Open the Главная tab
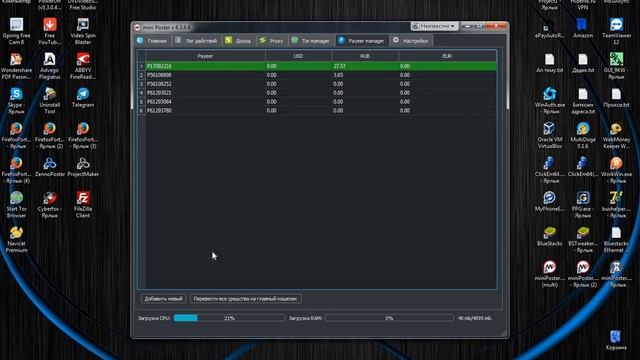 point(152,41)
